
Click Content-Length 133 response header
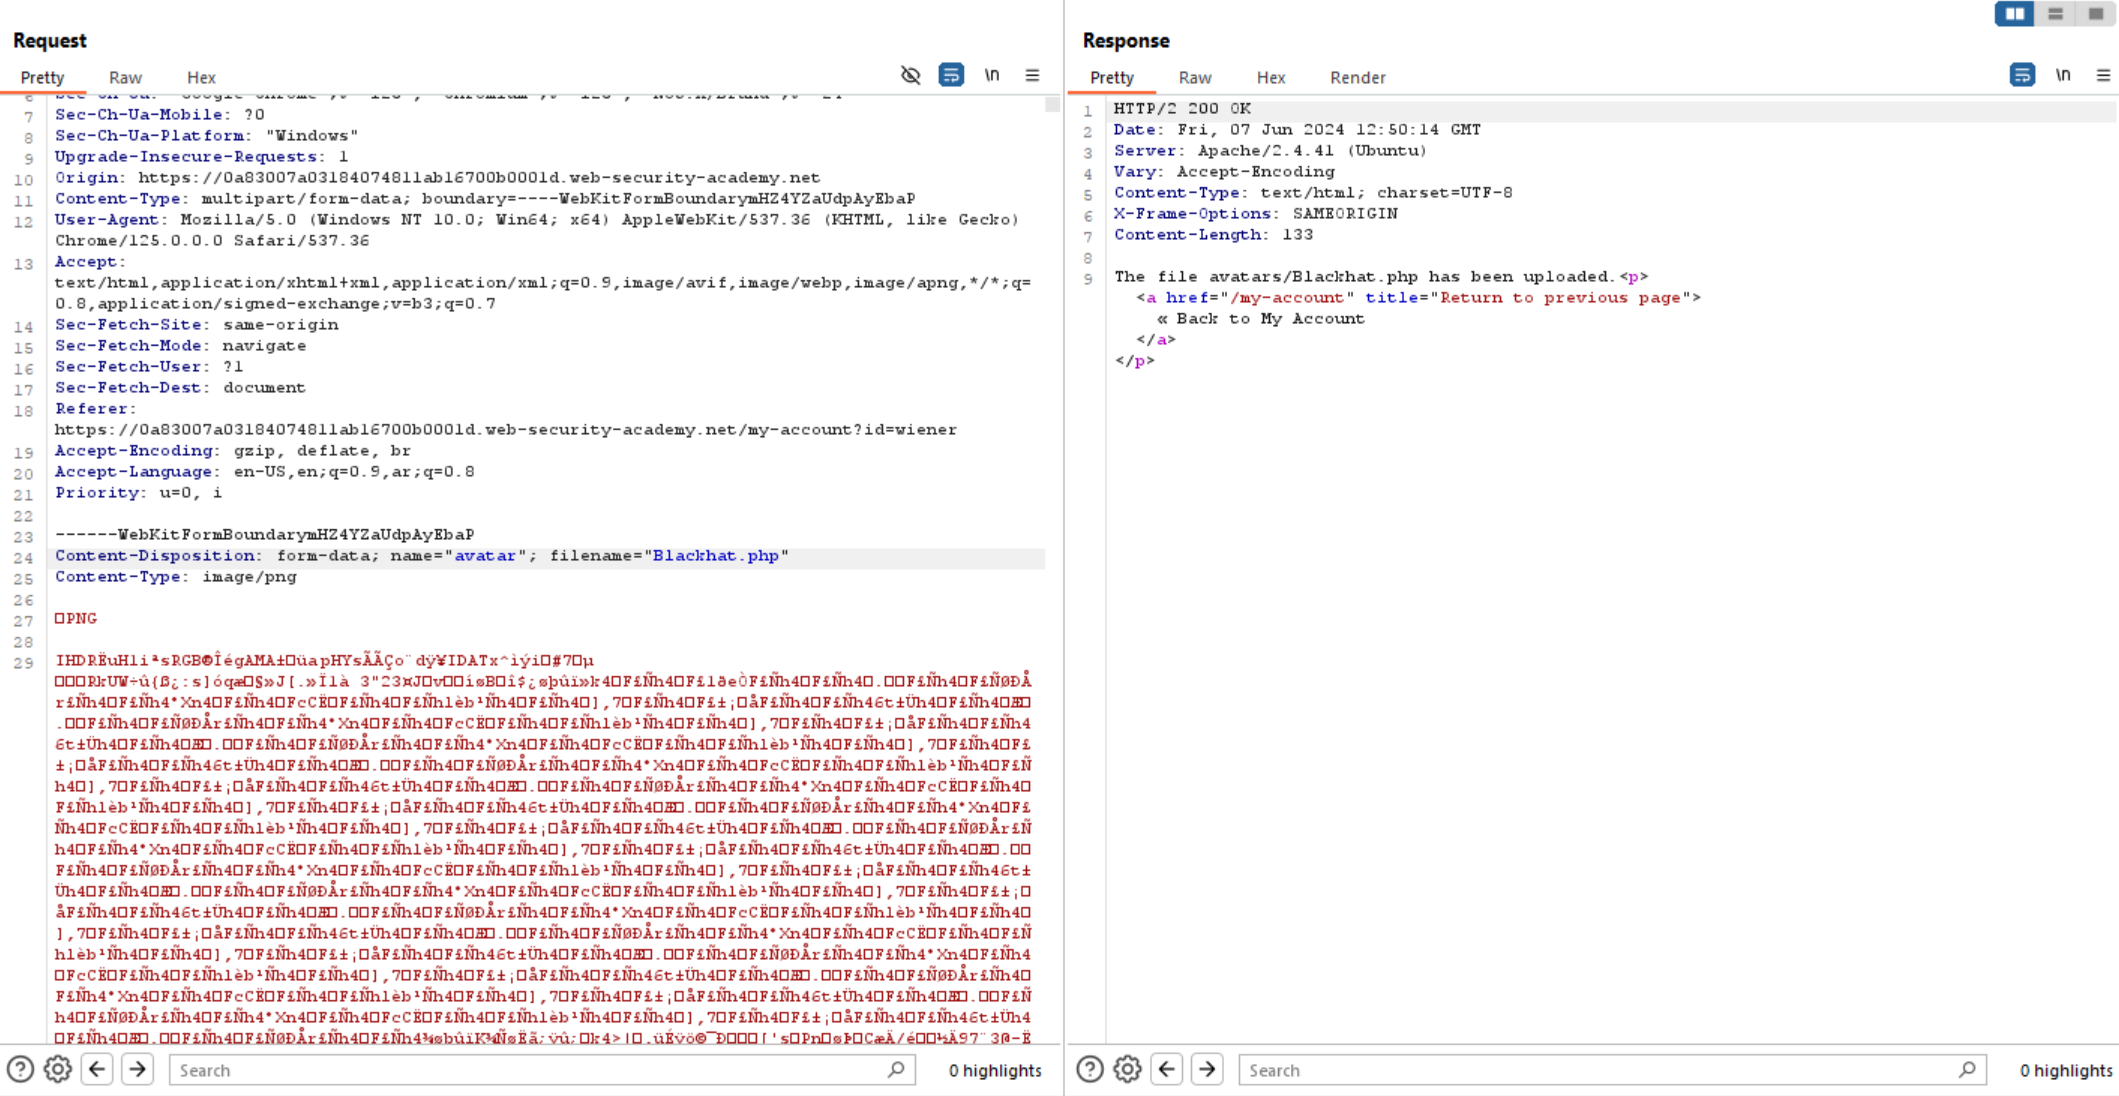1214,234
